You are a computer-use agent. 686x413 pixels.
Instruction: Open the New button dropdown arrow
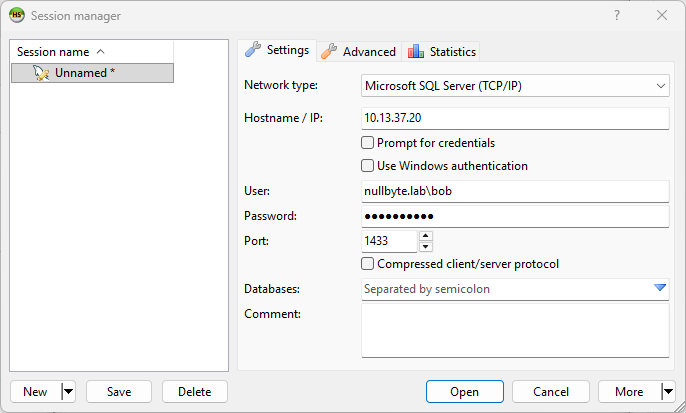(x=69, y=392)
